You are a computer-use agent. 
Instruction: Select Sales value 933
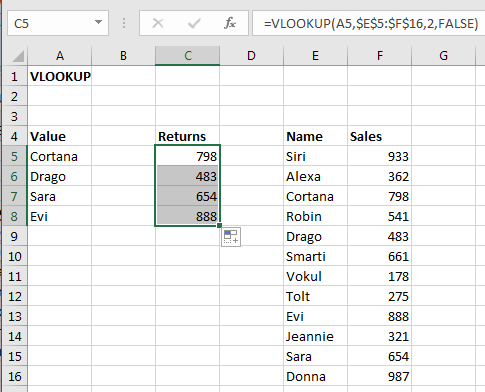[380, 156]
